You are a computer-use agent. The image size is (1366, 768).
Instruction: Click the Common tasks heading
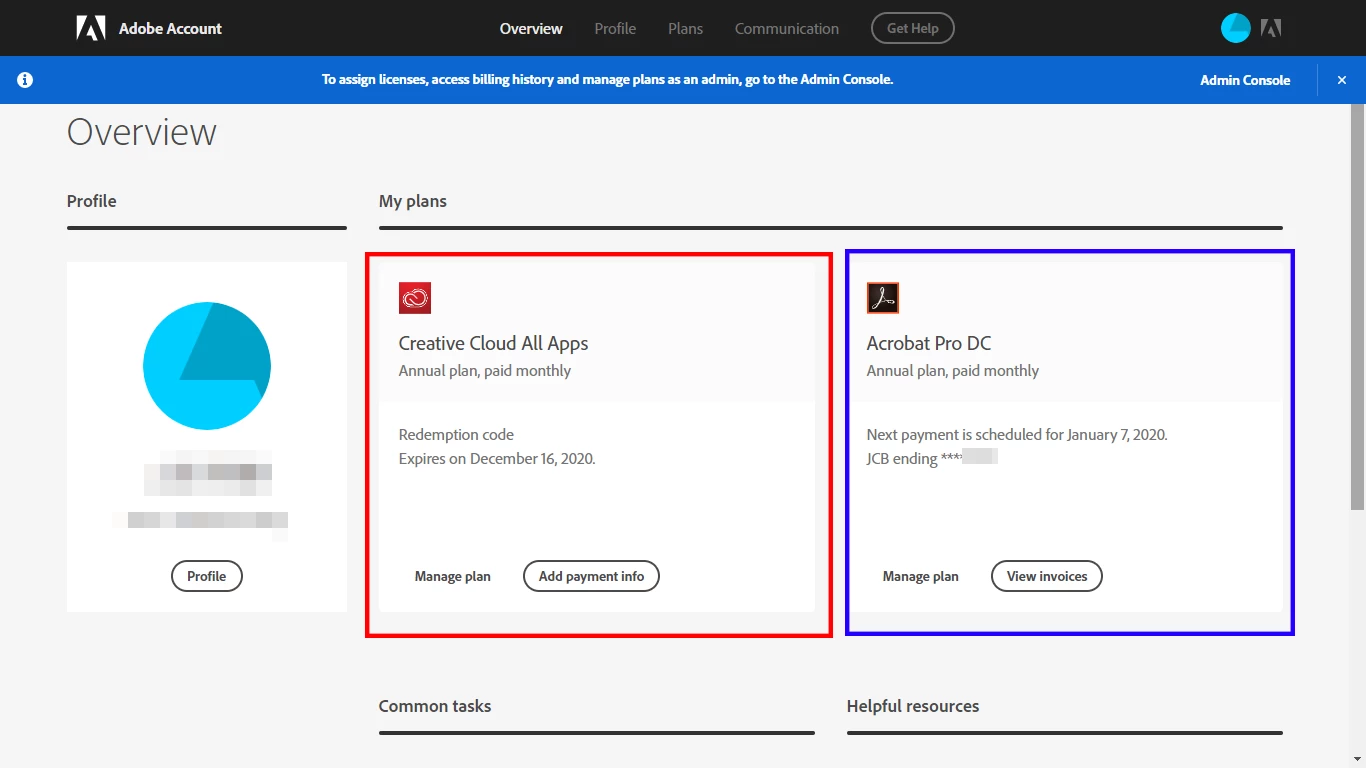(435, 706)
